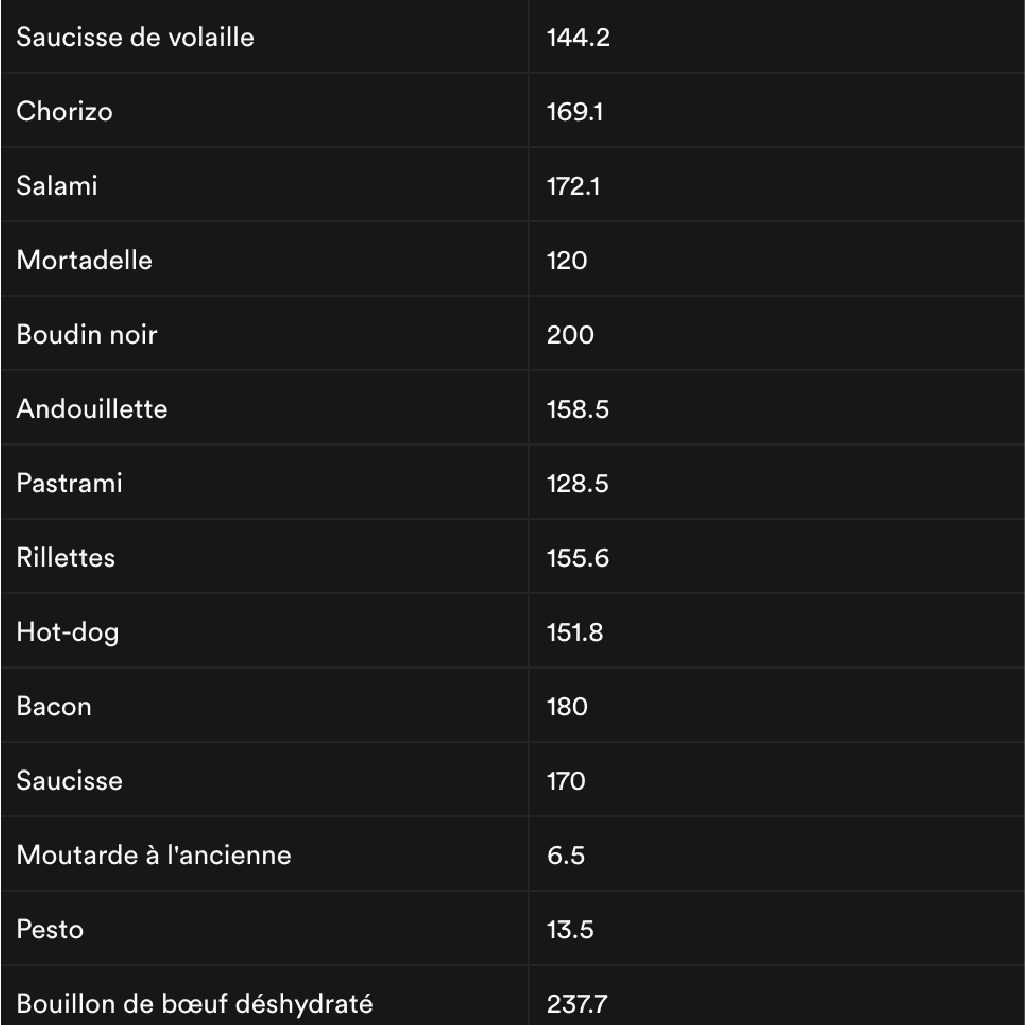Select the Rillettes cell

(x=66, y=557)
